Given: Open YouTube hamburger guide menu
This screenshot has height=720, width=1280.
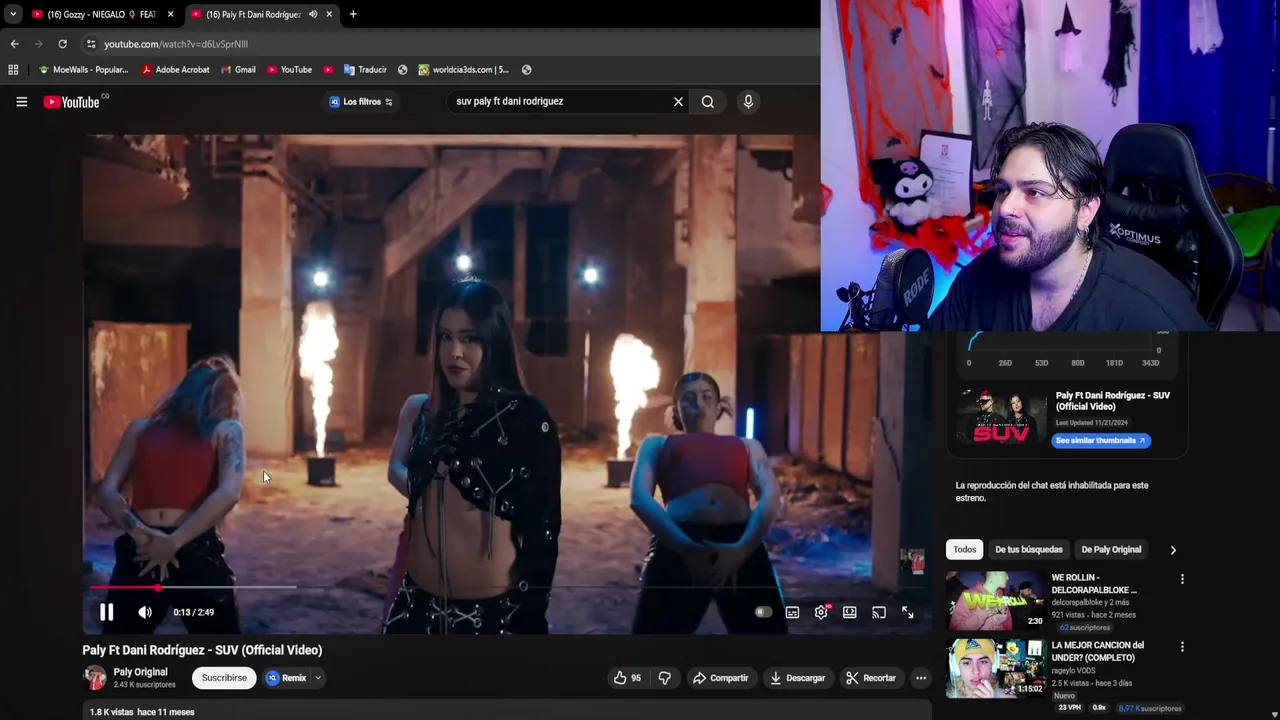Looking at the screenshot, I should point(21,101).
